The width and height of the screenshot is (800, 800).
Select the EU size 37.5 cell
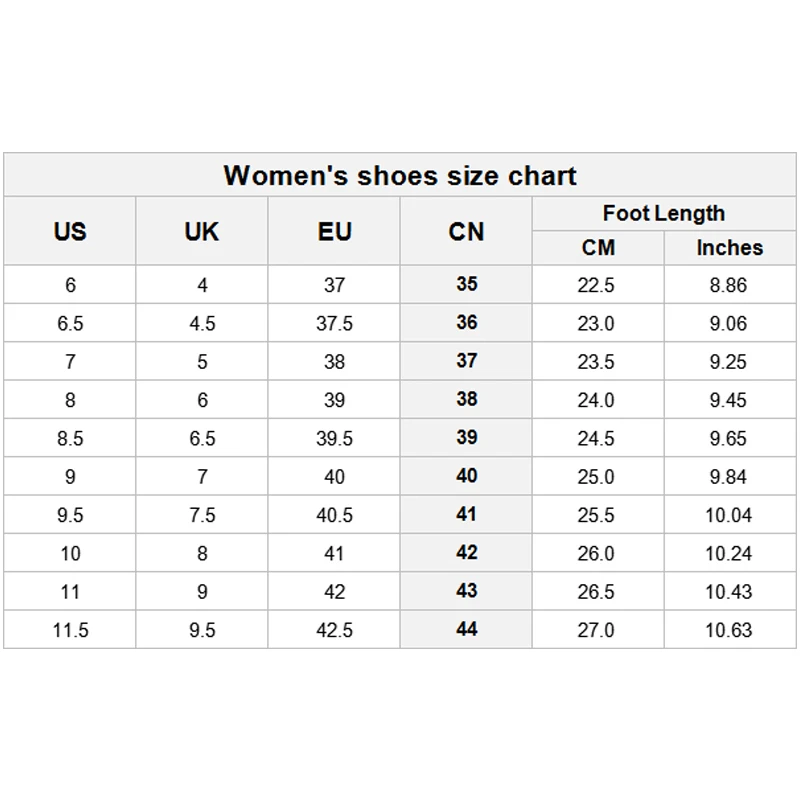click(335, 324)
